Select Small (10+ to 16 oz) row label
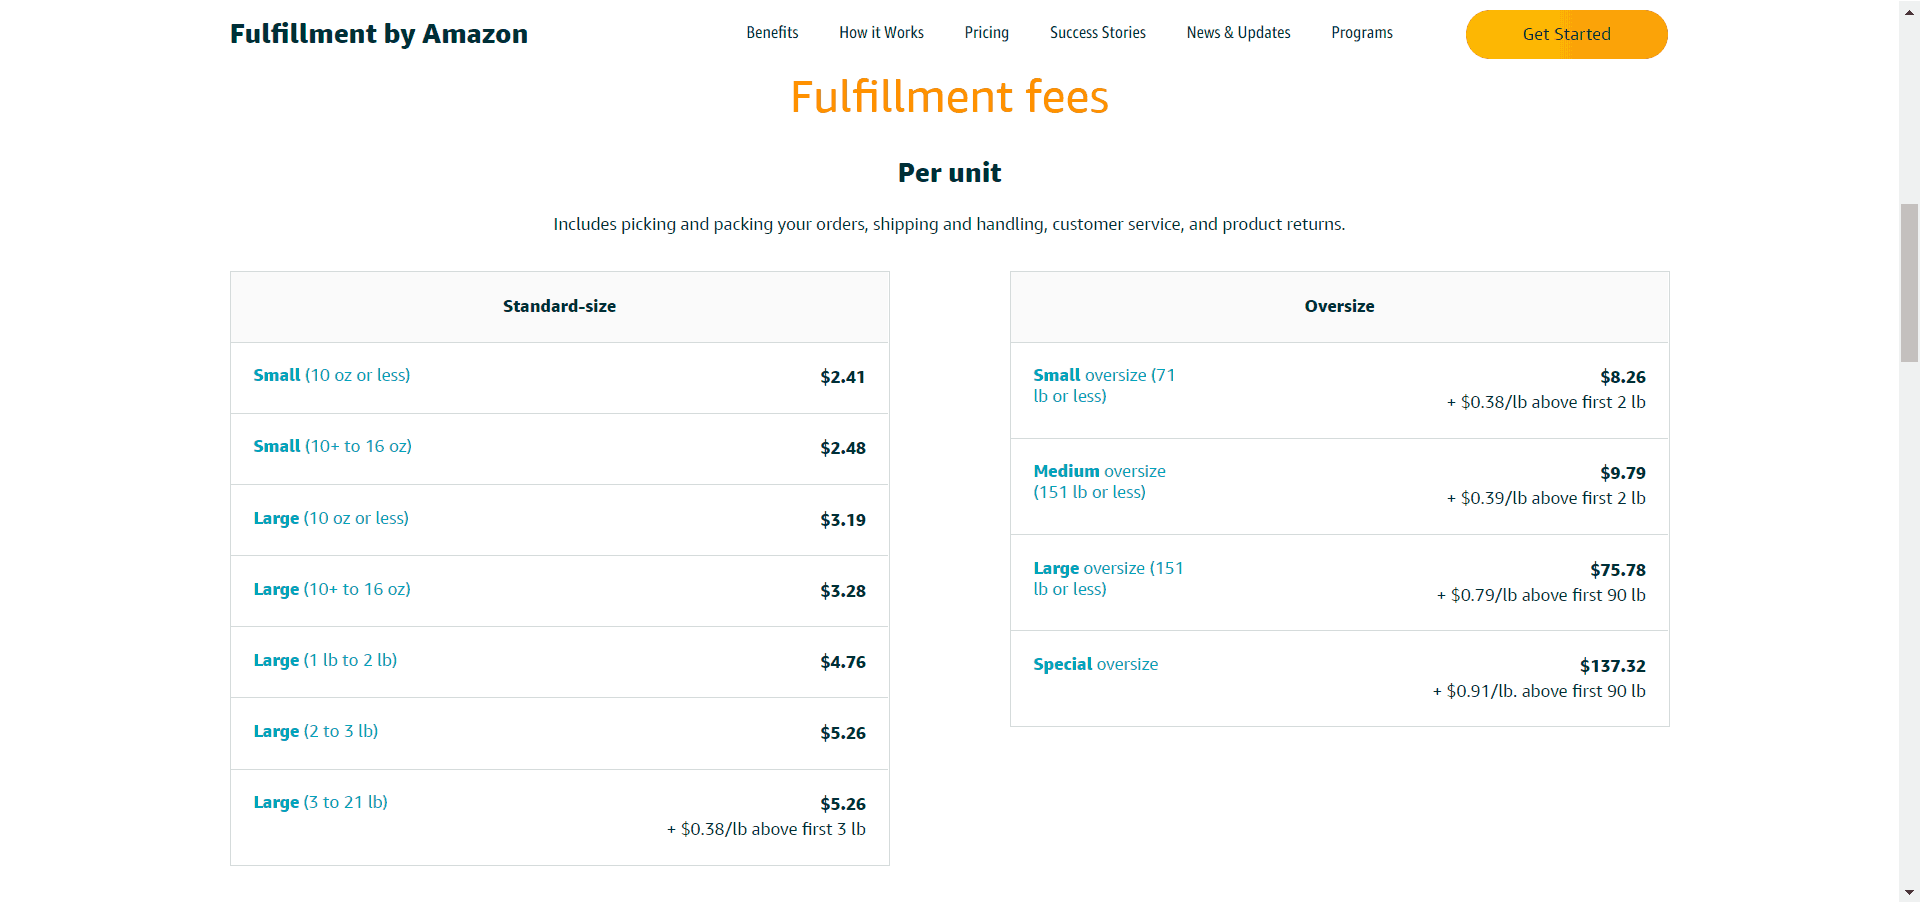 pyautogui.click(x=332, y=446)
